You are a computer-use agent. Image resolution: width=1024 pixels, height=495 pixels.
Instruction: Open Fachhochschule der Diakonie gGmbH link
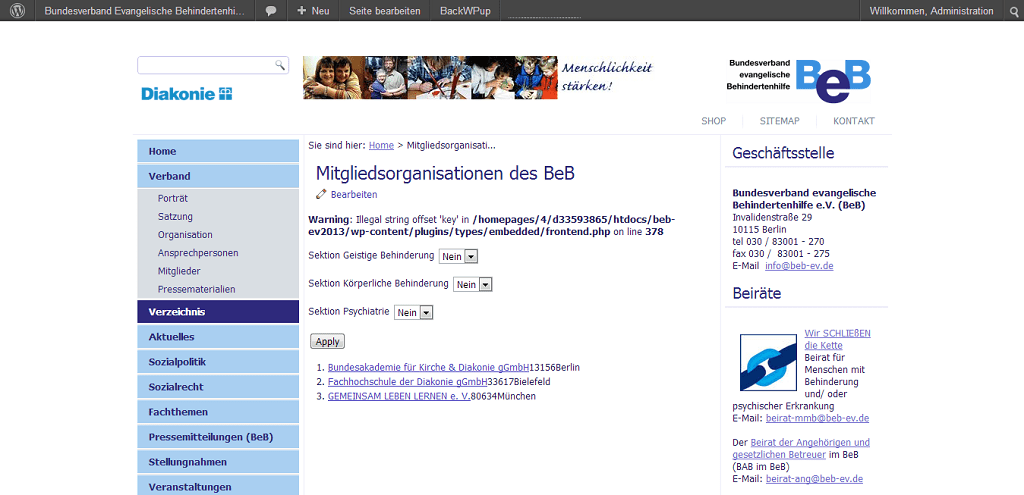pos(408,381)
